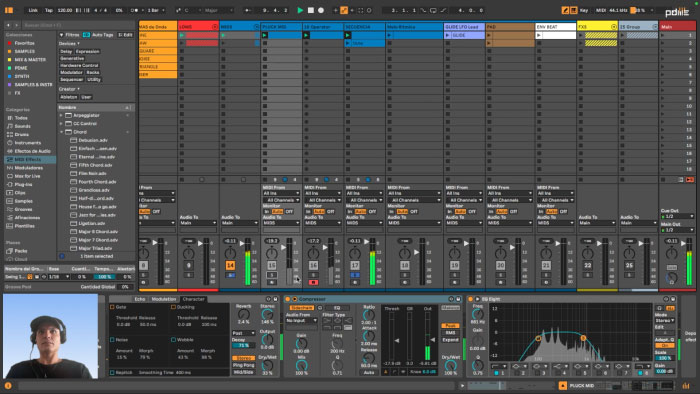
Task: Select Instruments in browser categories
Action: click(x=27, y=143)
